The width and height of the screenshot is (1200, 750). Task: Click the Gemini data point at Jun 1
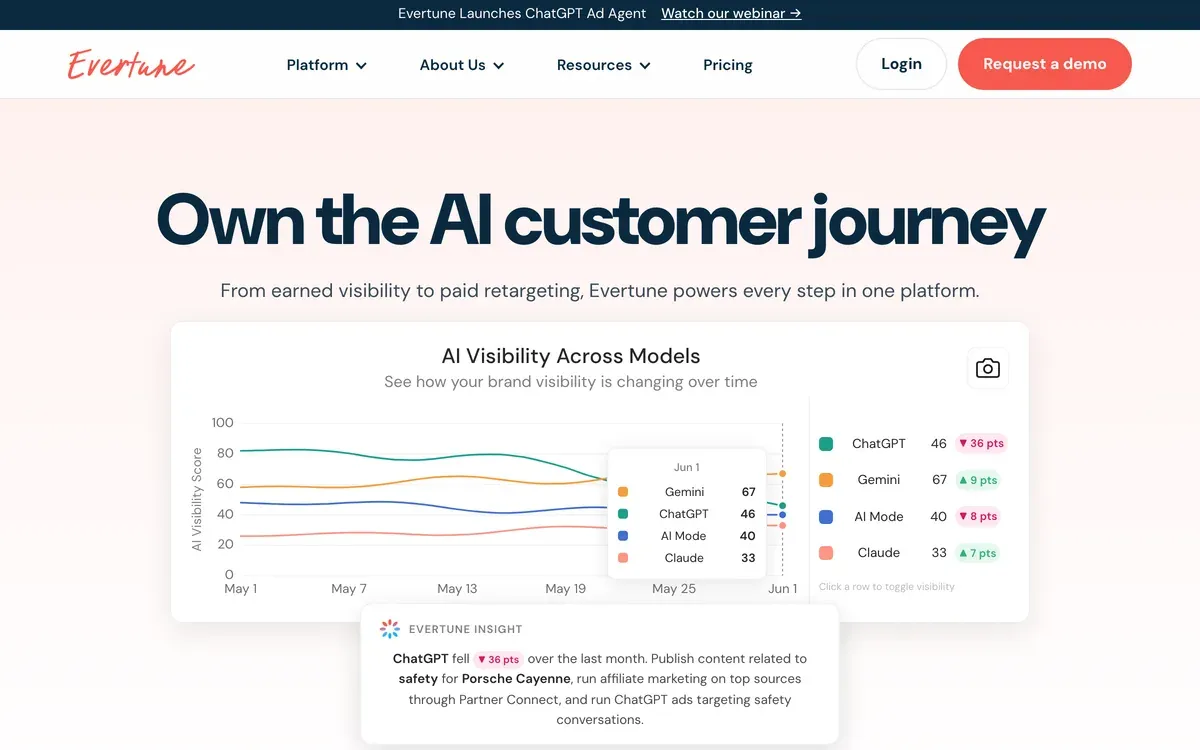click(x=782, y=473)
